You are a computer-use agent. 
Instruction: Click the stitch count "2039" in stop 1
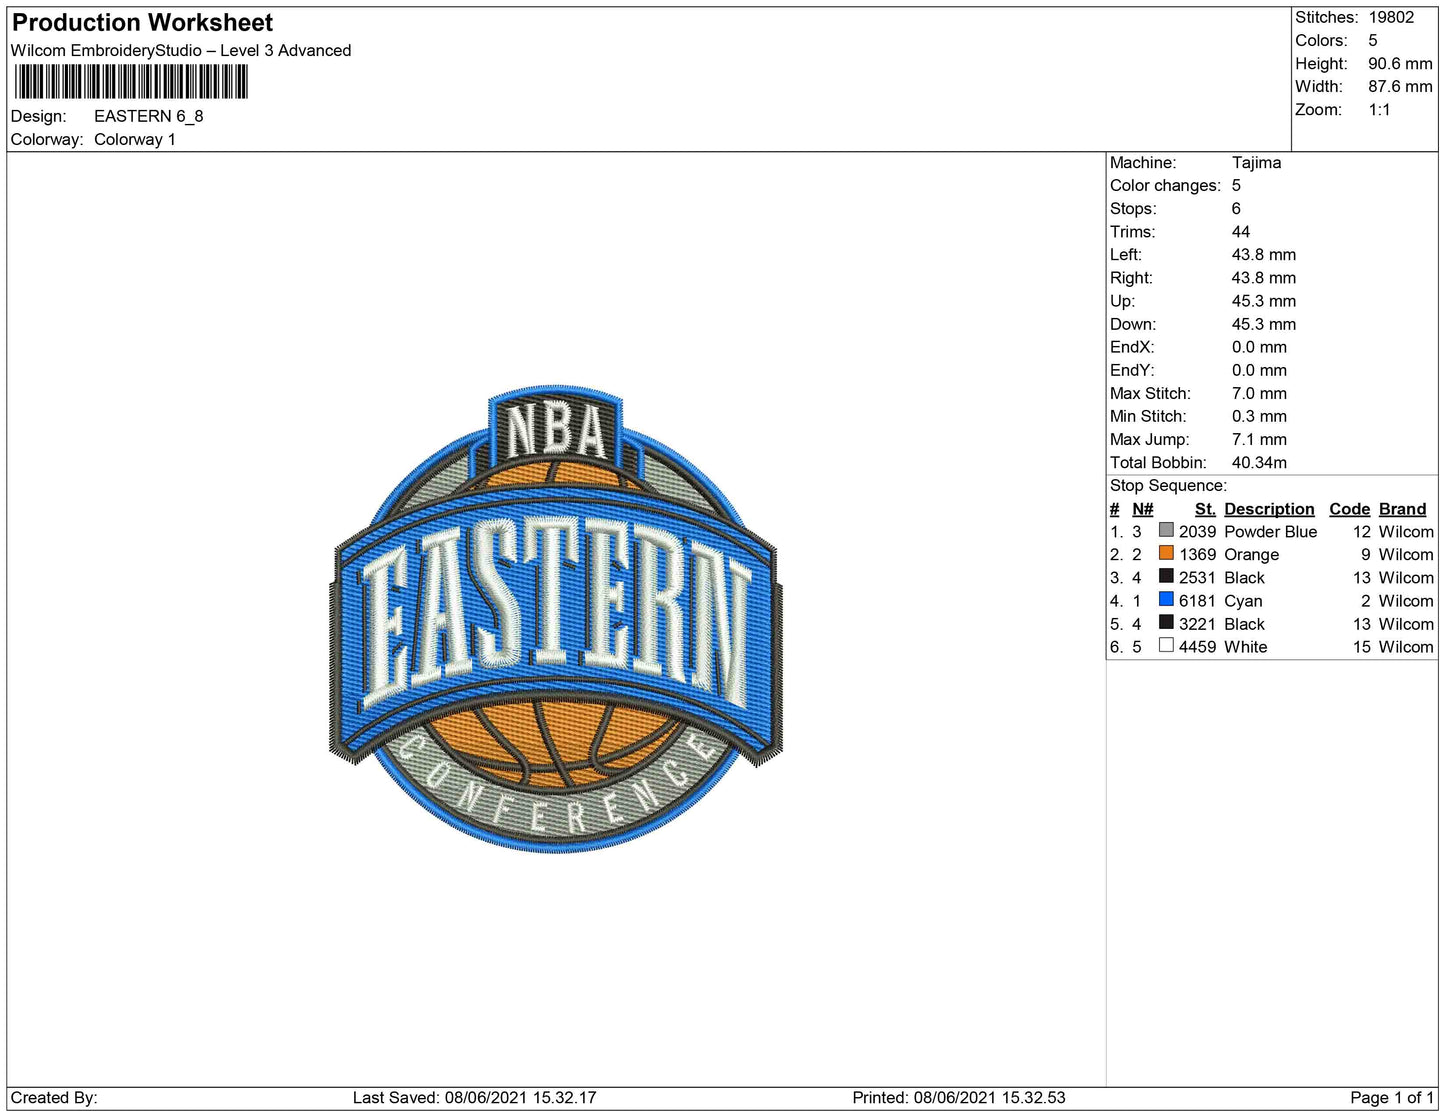[x=1197, y=531]
